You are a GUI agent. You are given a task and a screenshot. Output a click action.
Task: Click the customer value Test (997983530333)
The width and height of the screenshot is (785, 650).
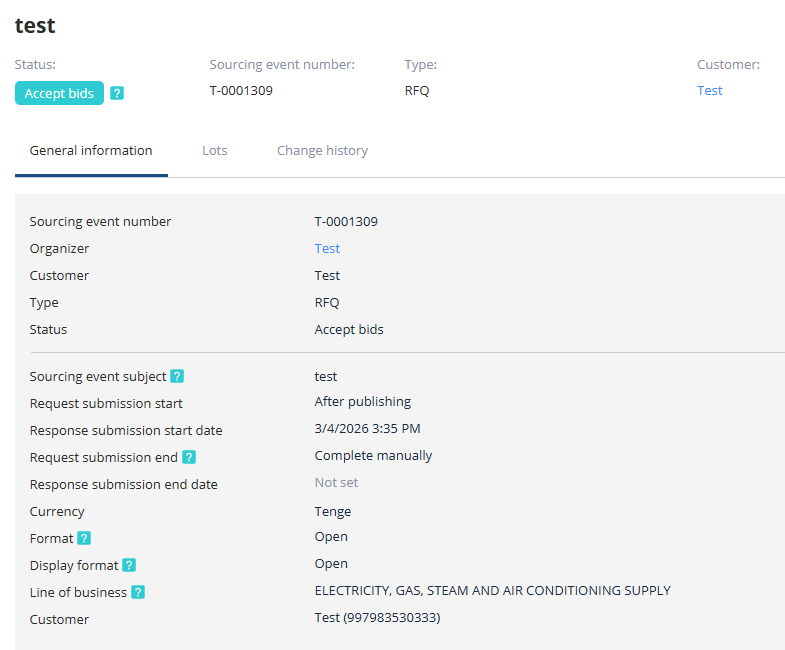pos(377,618)
